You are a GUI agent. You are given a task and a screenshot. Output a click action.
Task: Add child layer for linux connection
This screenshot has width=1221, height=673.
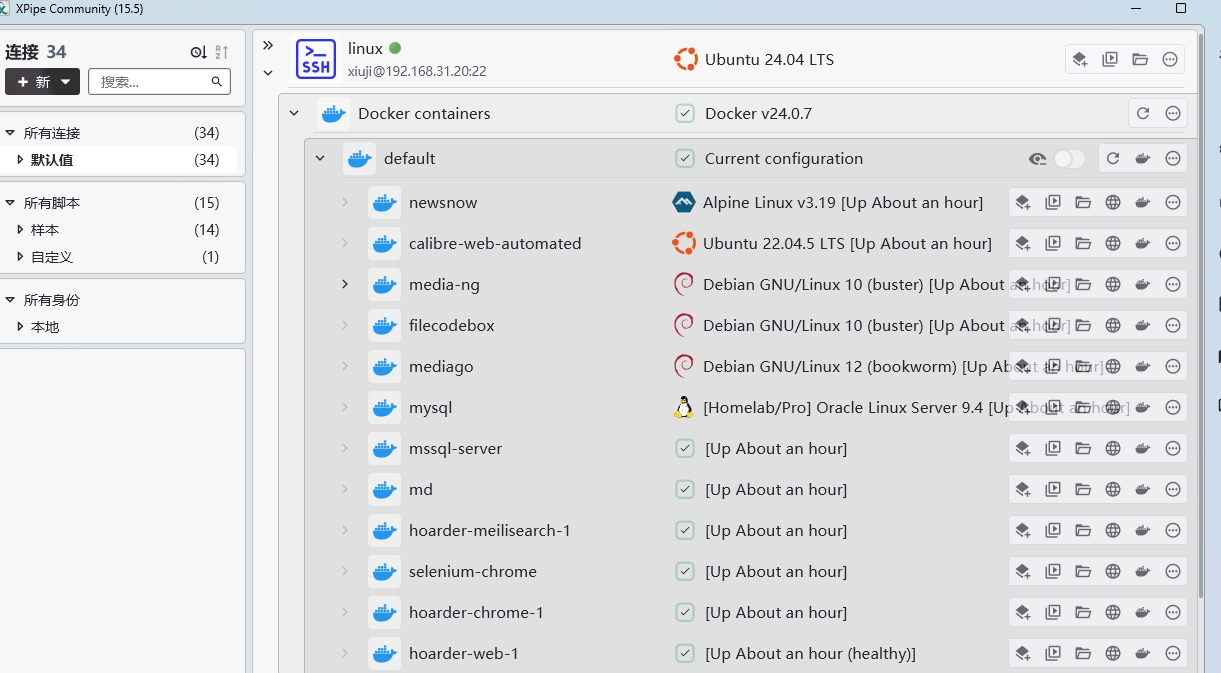tap(1080, 59)
